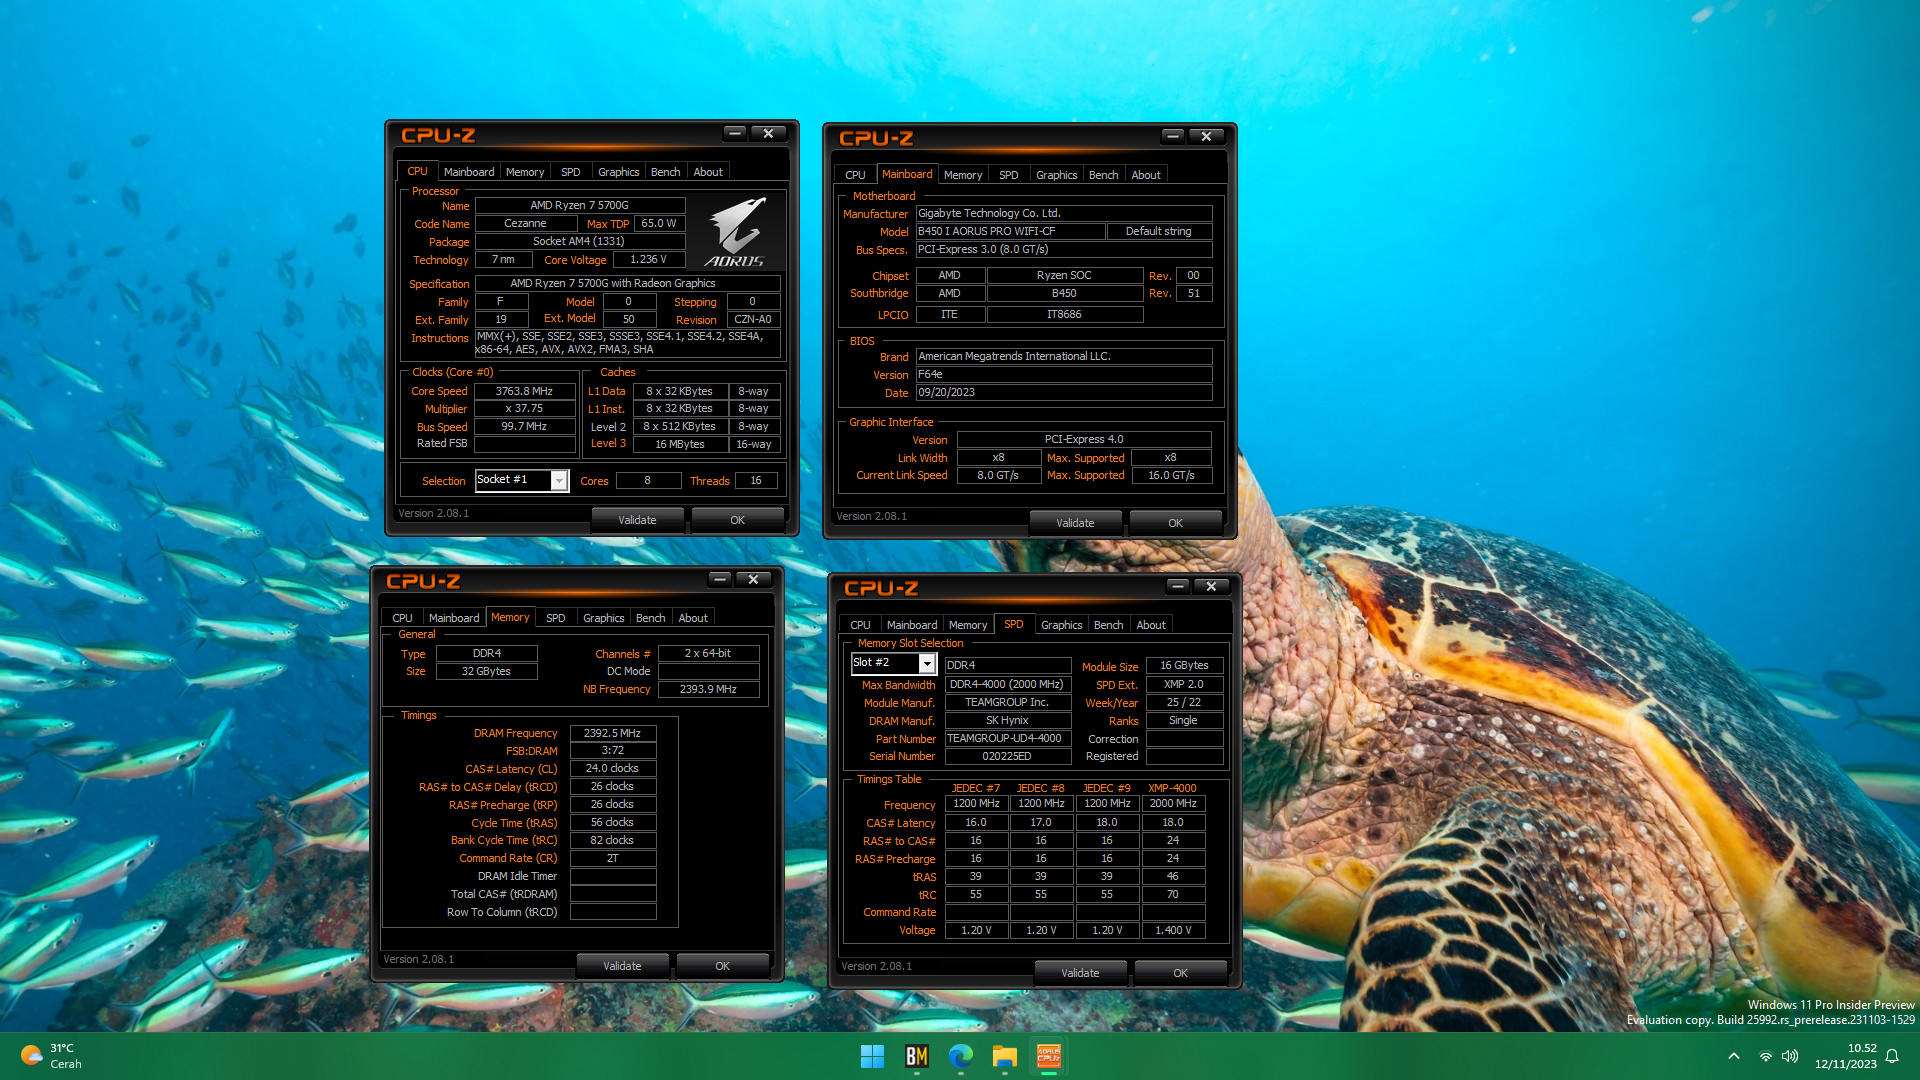The width and height of the screenshot is (1920, 1080).
Task: Click the B450 I AORUS PRO WIFI-CF model
Action: click(x=1010, y=231)
